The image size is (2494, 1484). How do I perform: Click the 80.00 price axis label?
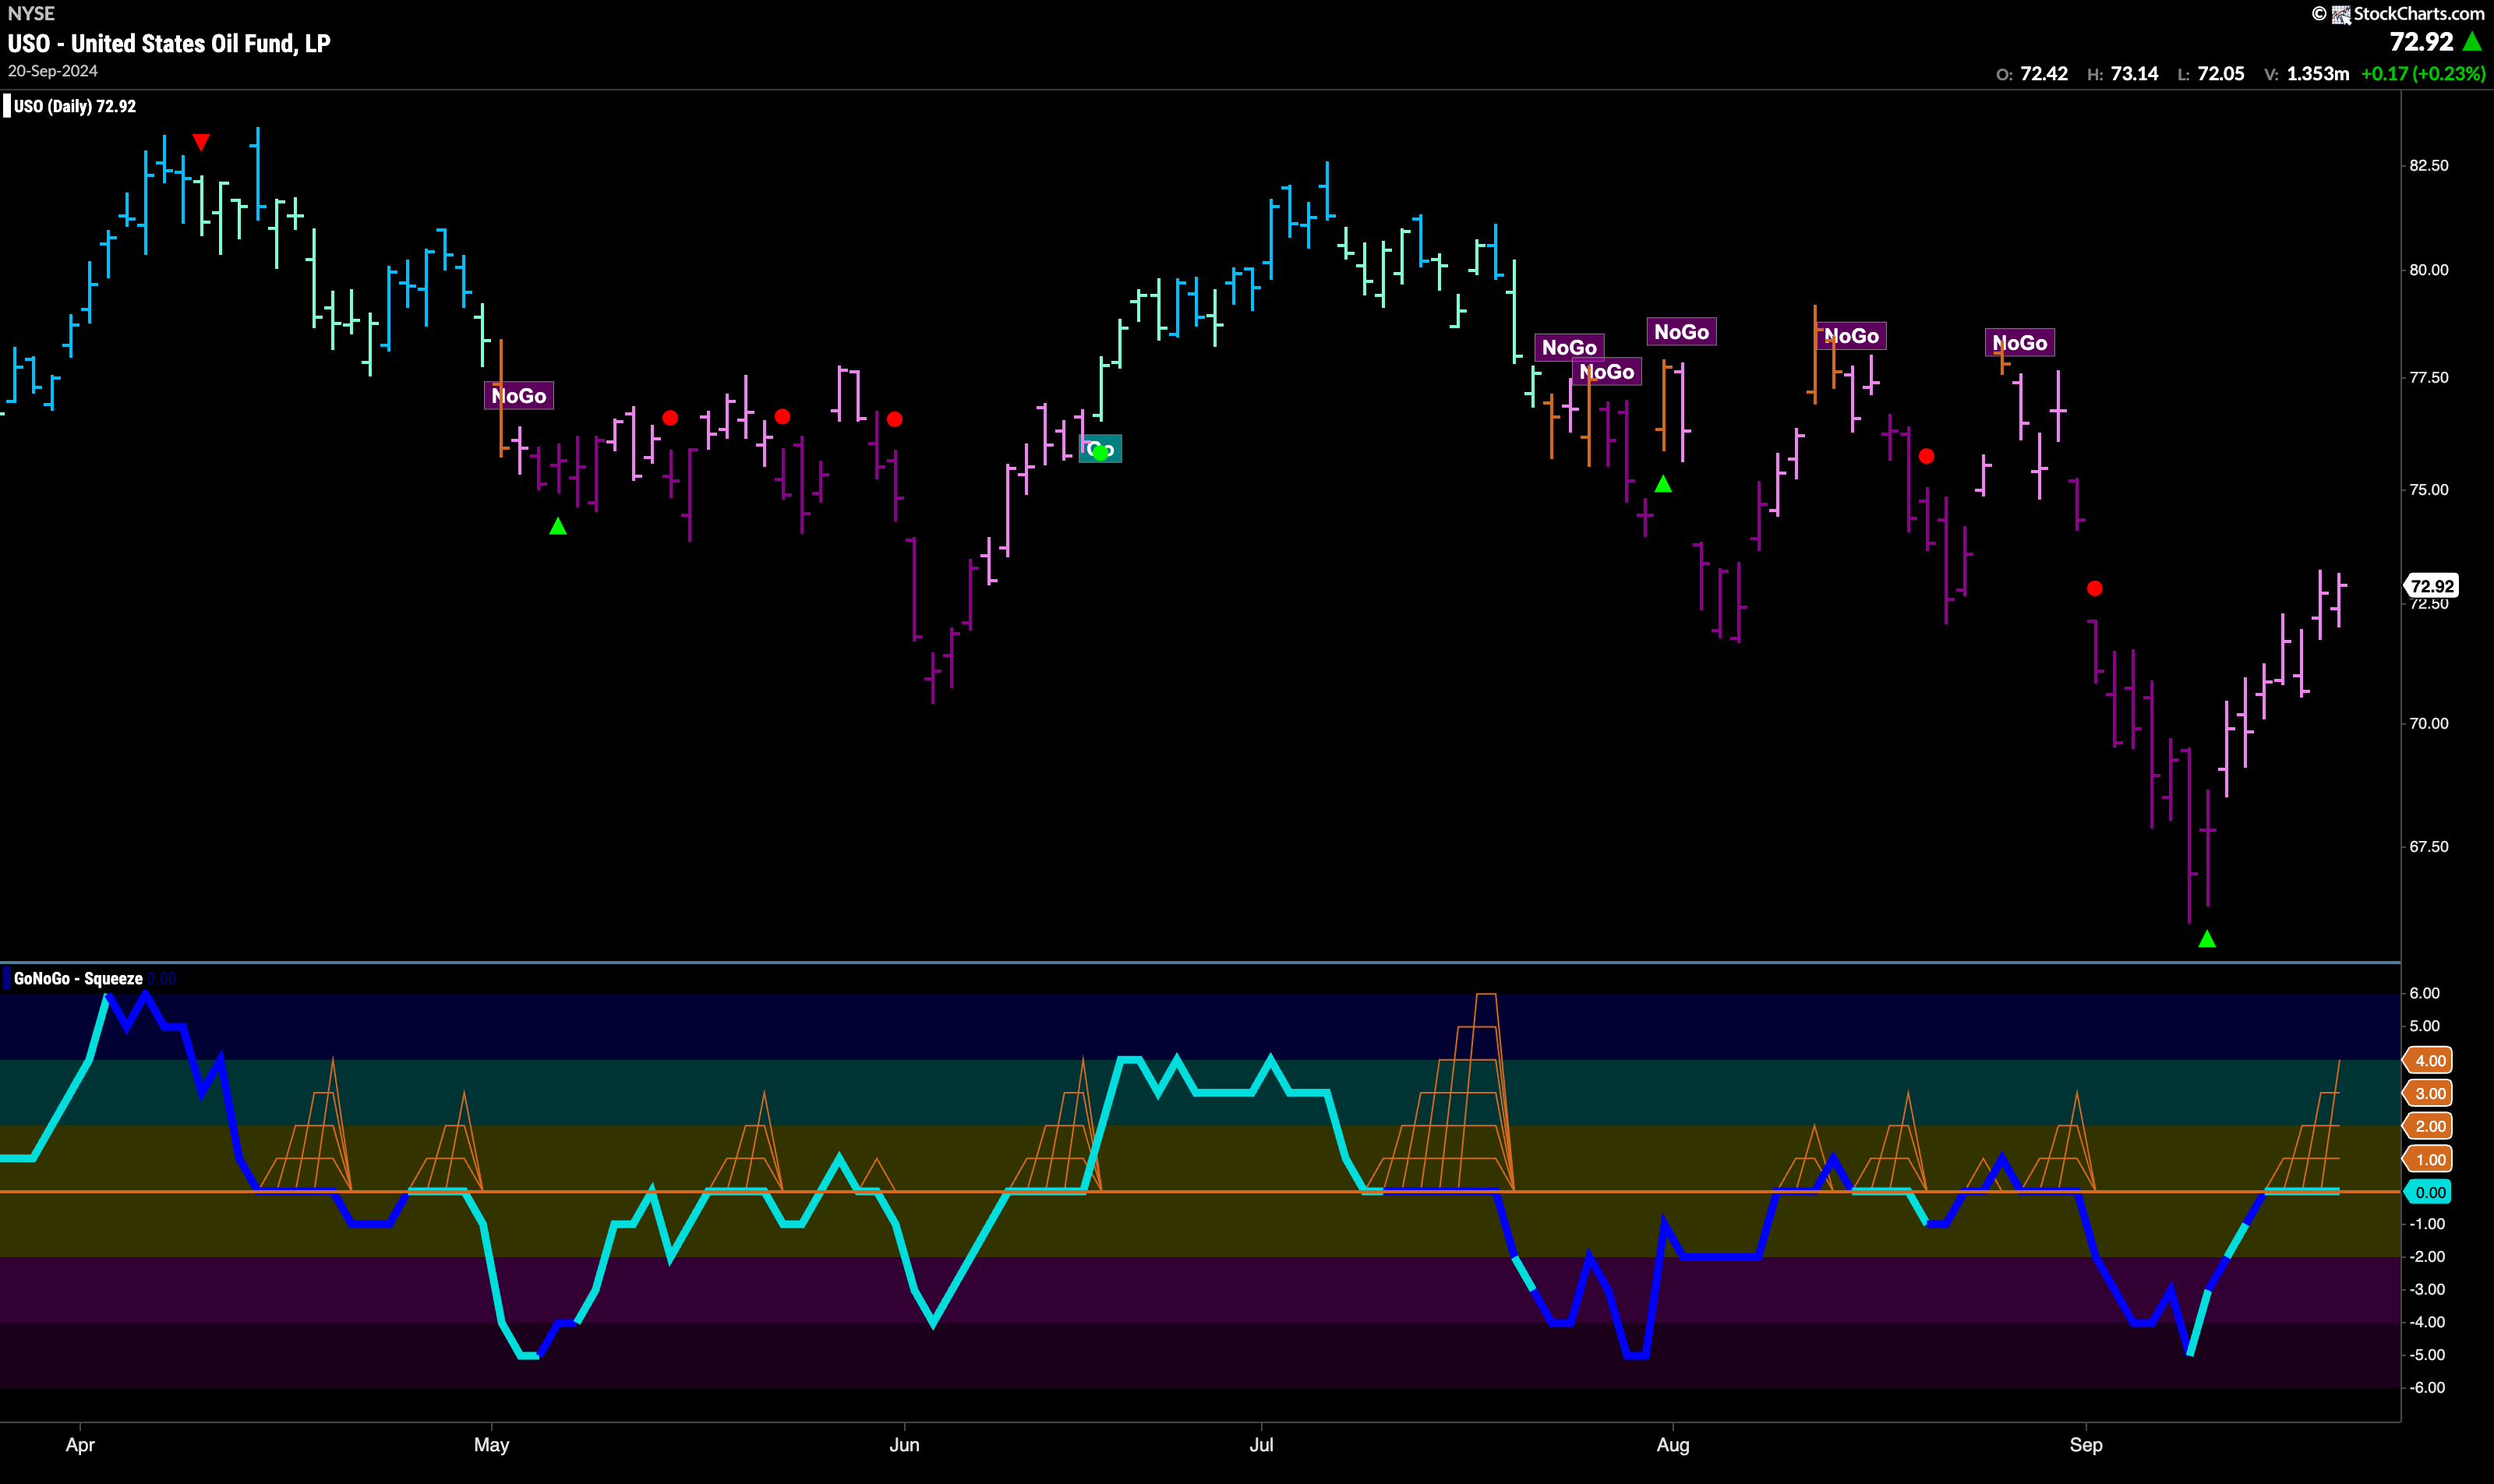click(2429, 270)
